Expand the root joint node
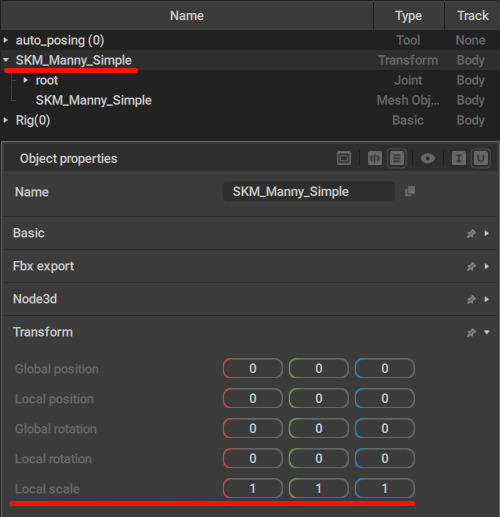500x517 pixels. point(26,80)
